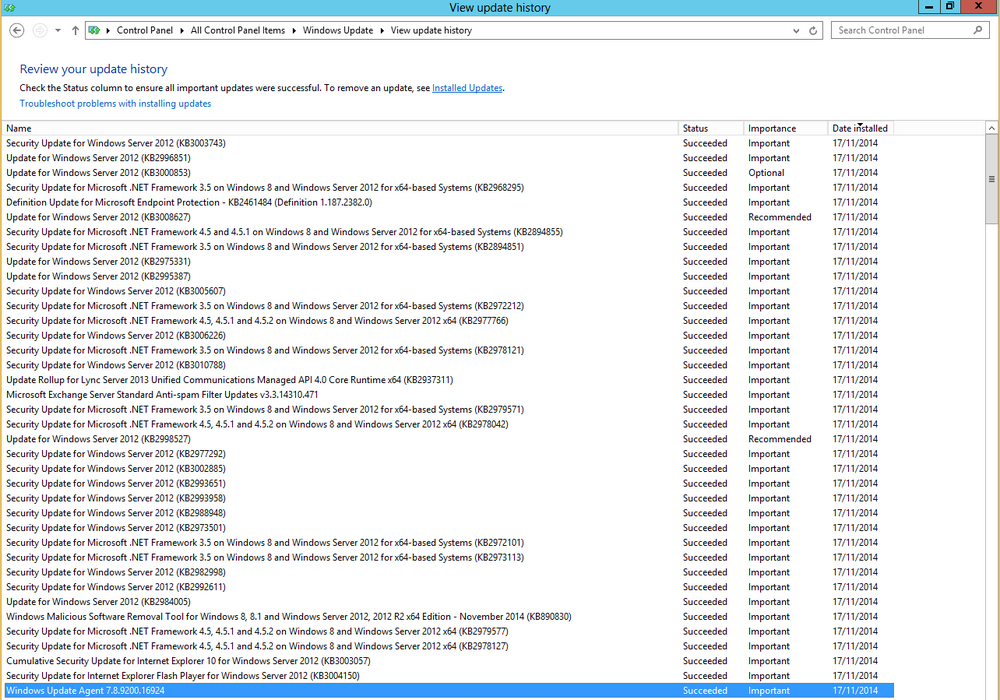The height and width of the screenshot is (700, 1000).
Task: Sort by the Importance column header
Action: [786, 128]
